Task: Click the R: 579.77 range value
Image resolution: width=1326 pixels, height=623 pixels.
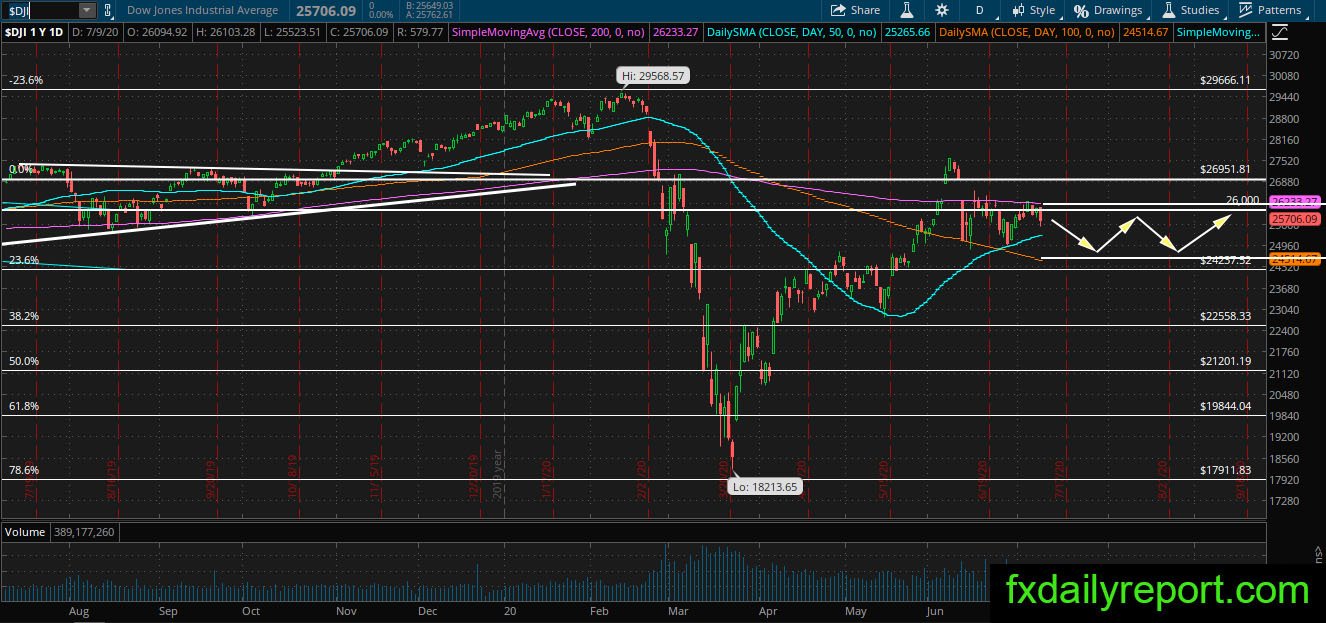Action: pyautogui.click(x=419, y=33)
